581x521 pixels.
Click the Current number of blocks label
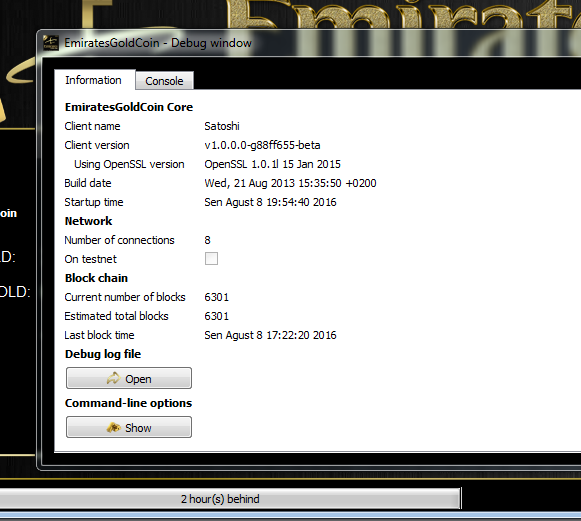pyautogui.click(x=125, y=297)
